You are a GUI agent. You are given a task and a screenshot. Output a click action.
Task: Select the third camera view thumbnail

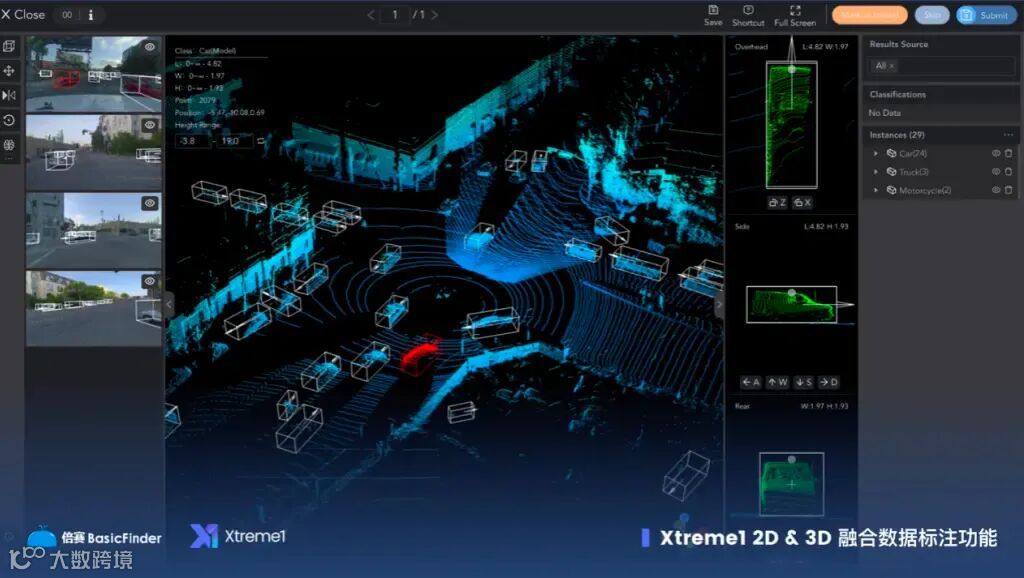click(x=93, y=230)
